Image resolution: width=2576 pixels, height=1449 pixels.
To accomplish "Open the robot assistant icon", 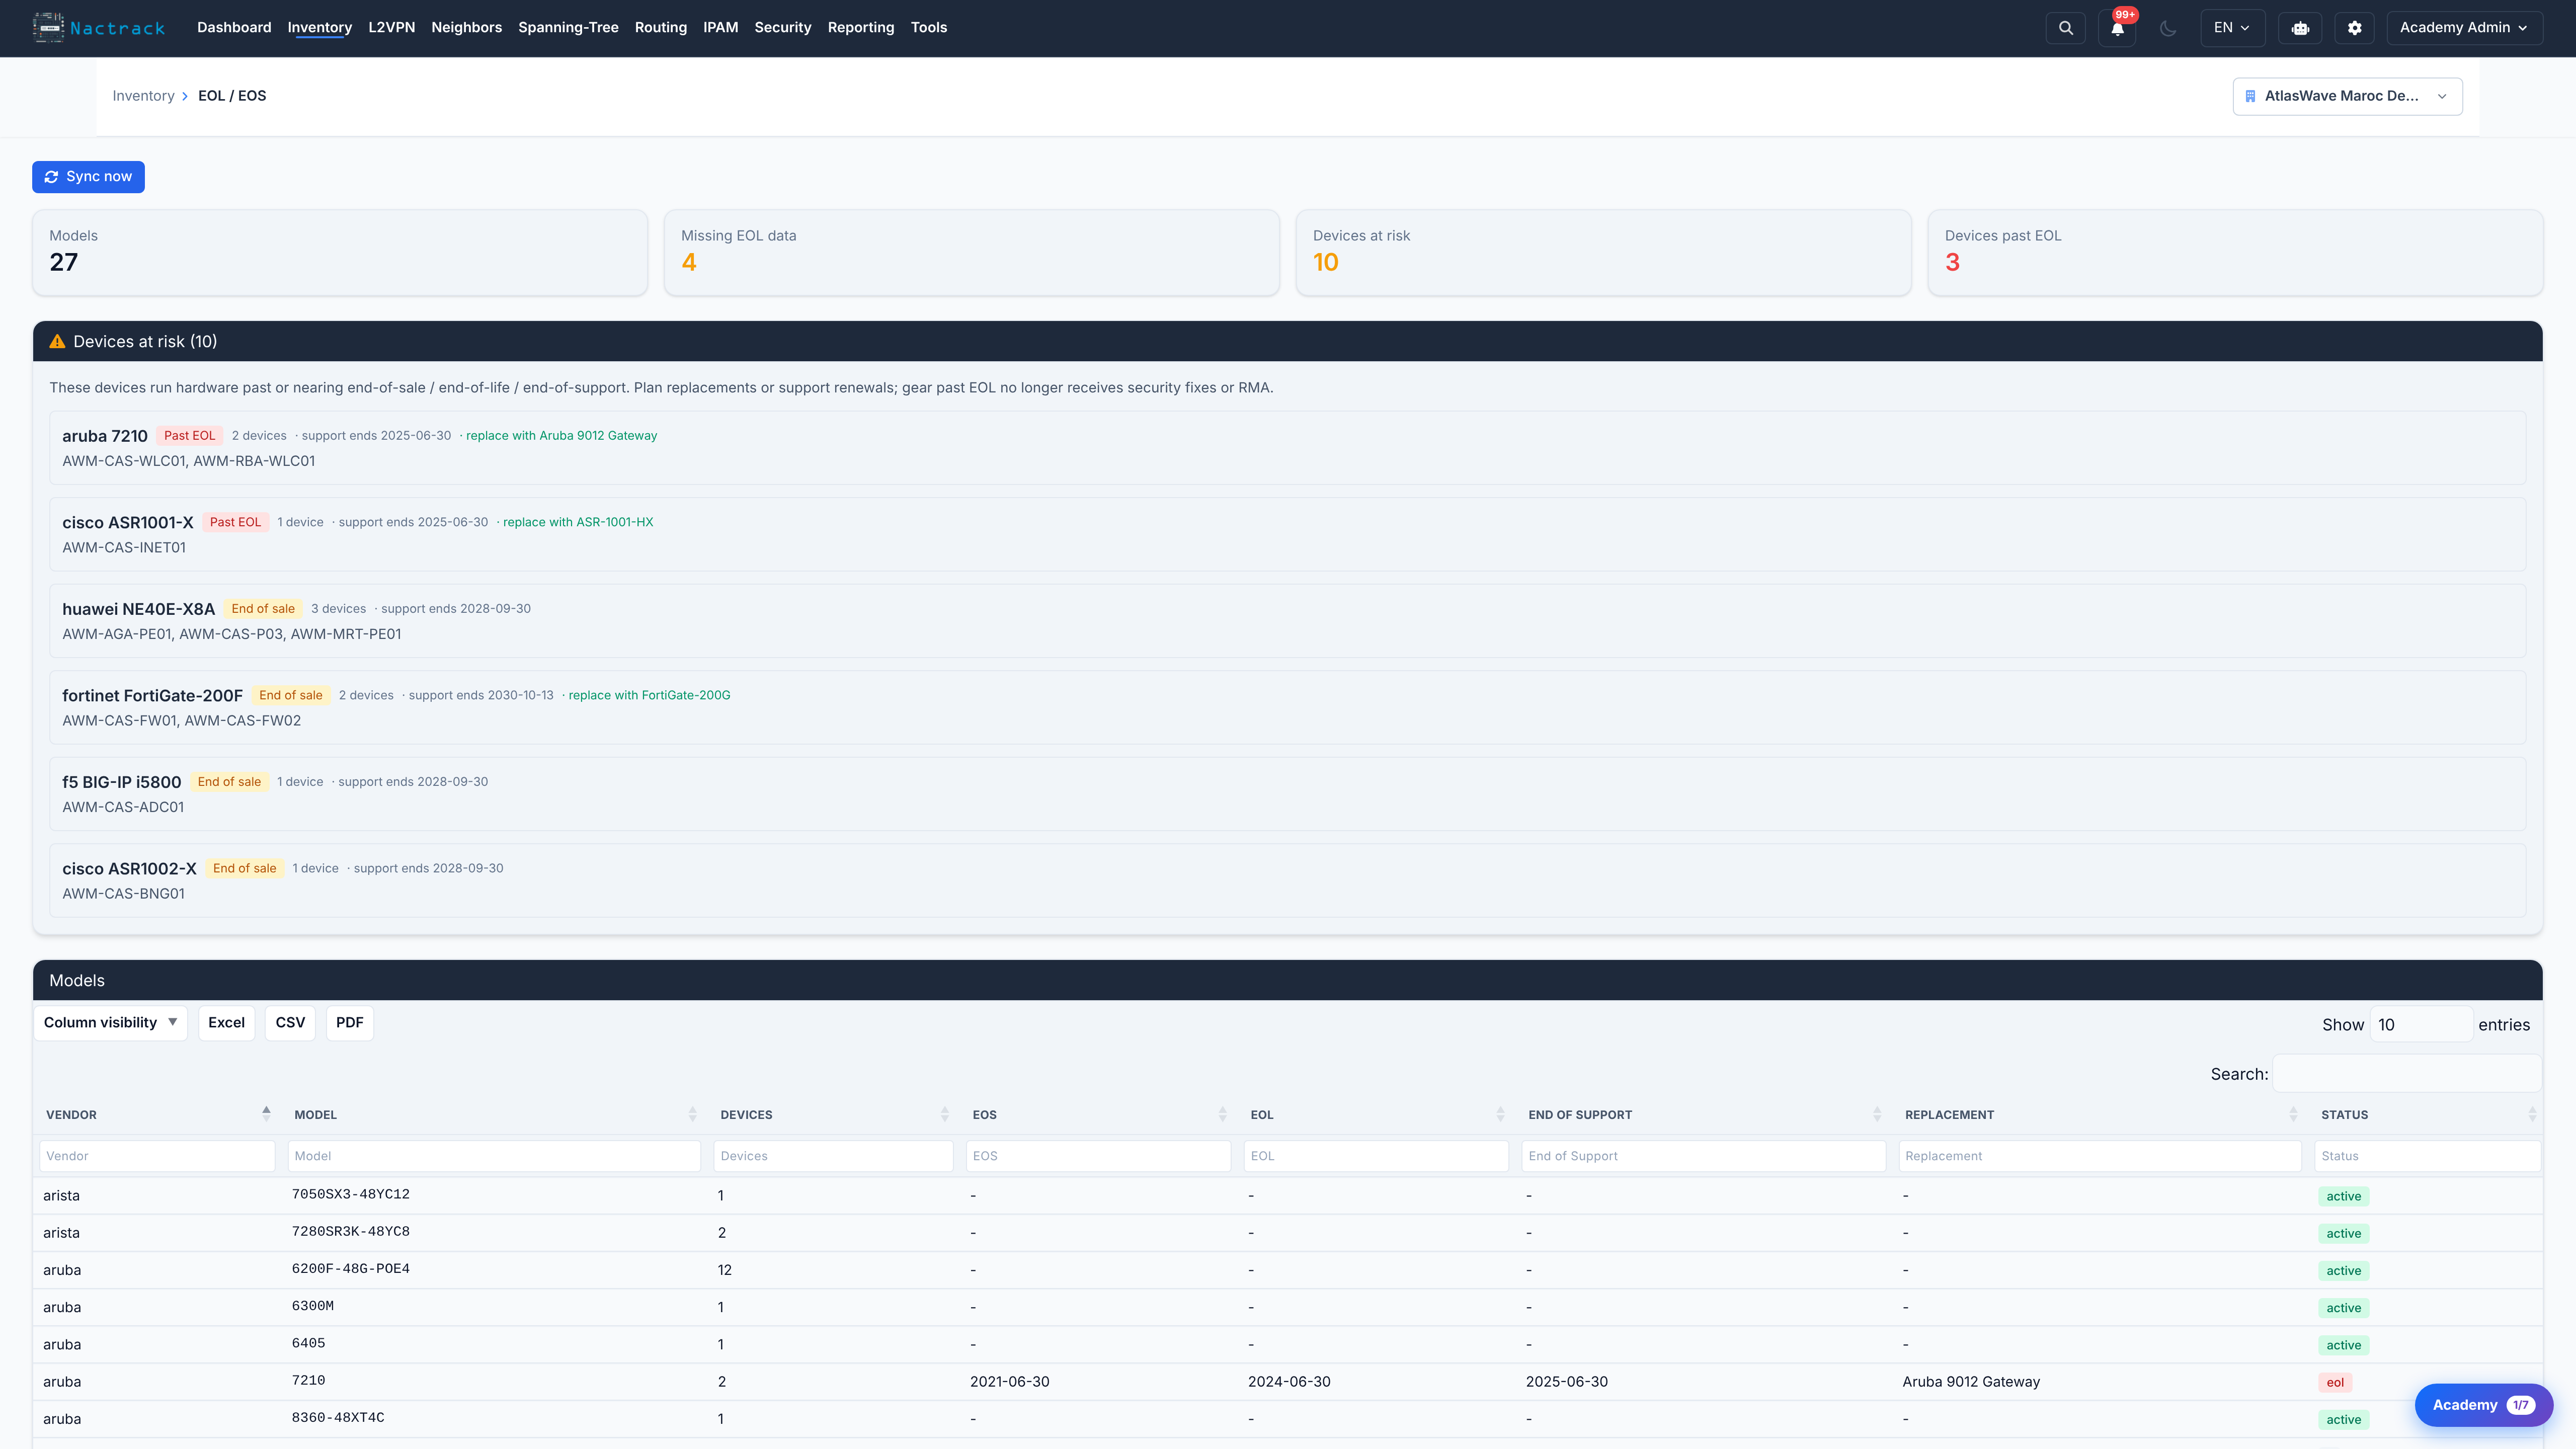I will (2300, 28).
